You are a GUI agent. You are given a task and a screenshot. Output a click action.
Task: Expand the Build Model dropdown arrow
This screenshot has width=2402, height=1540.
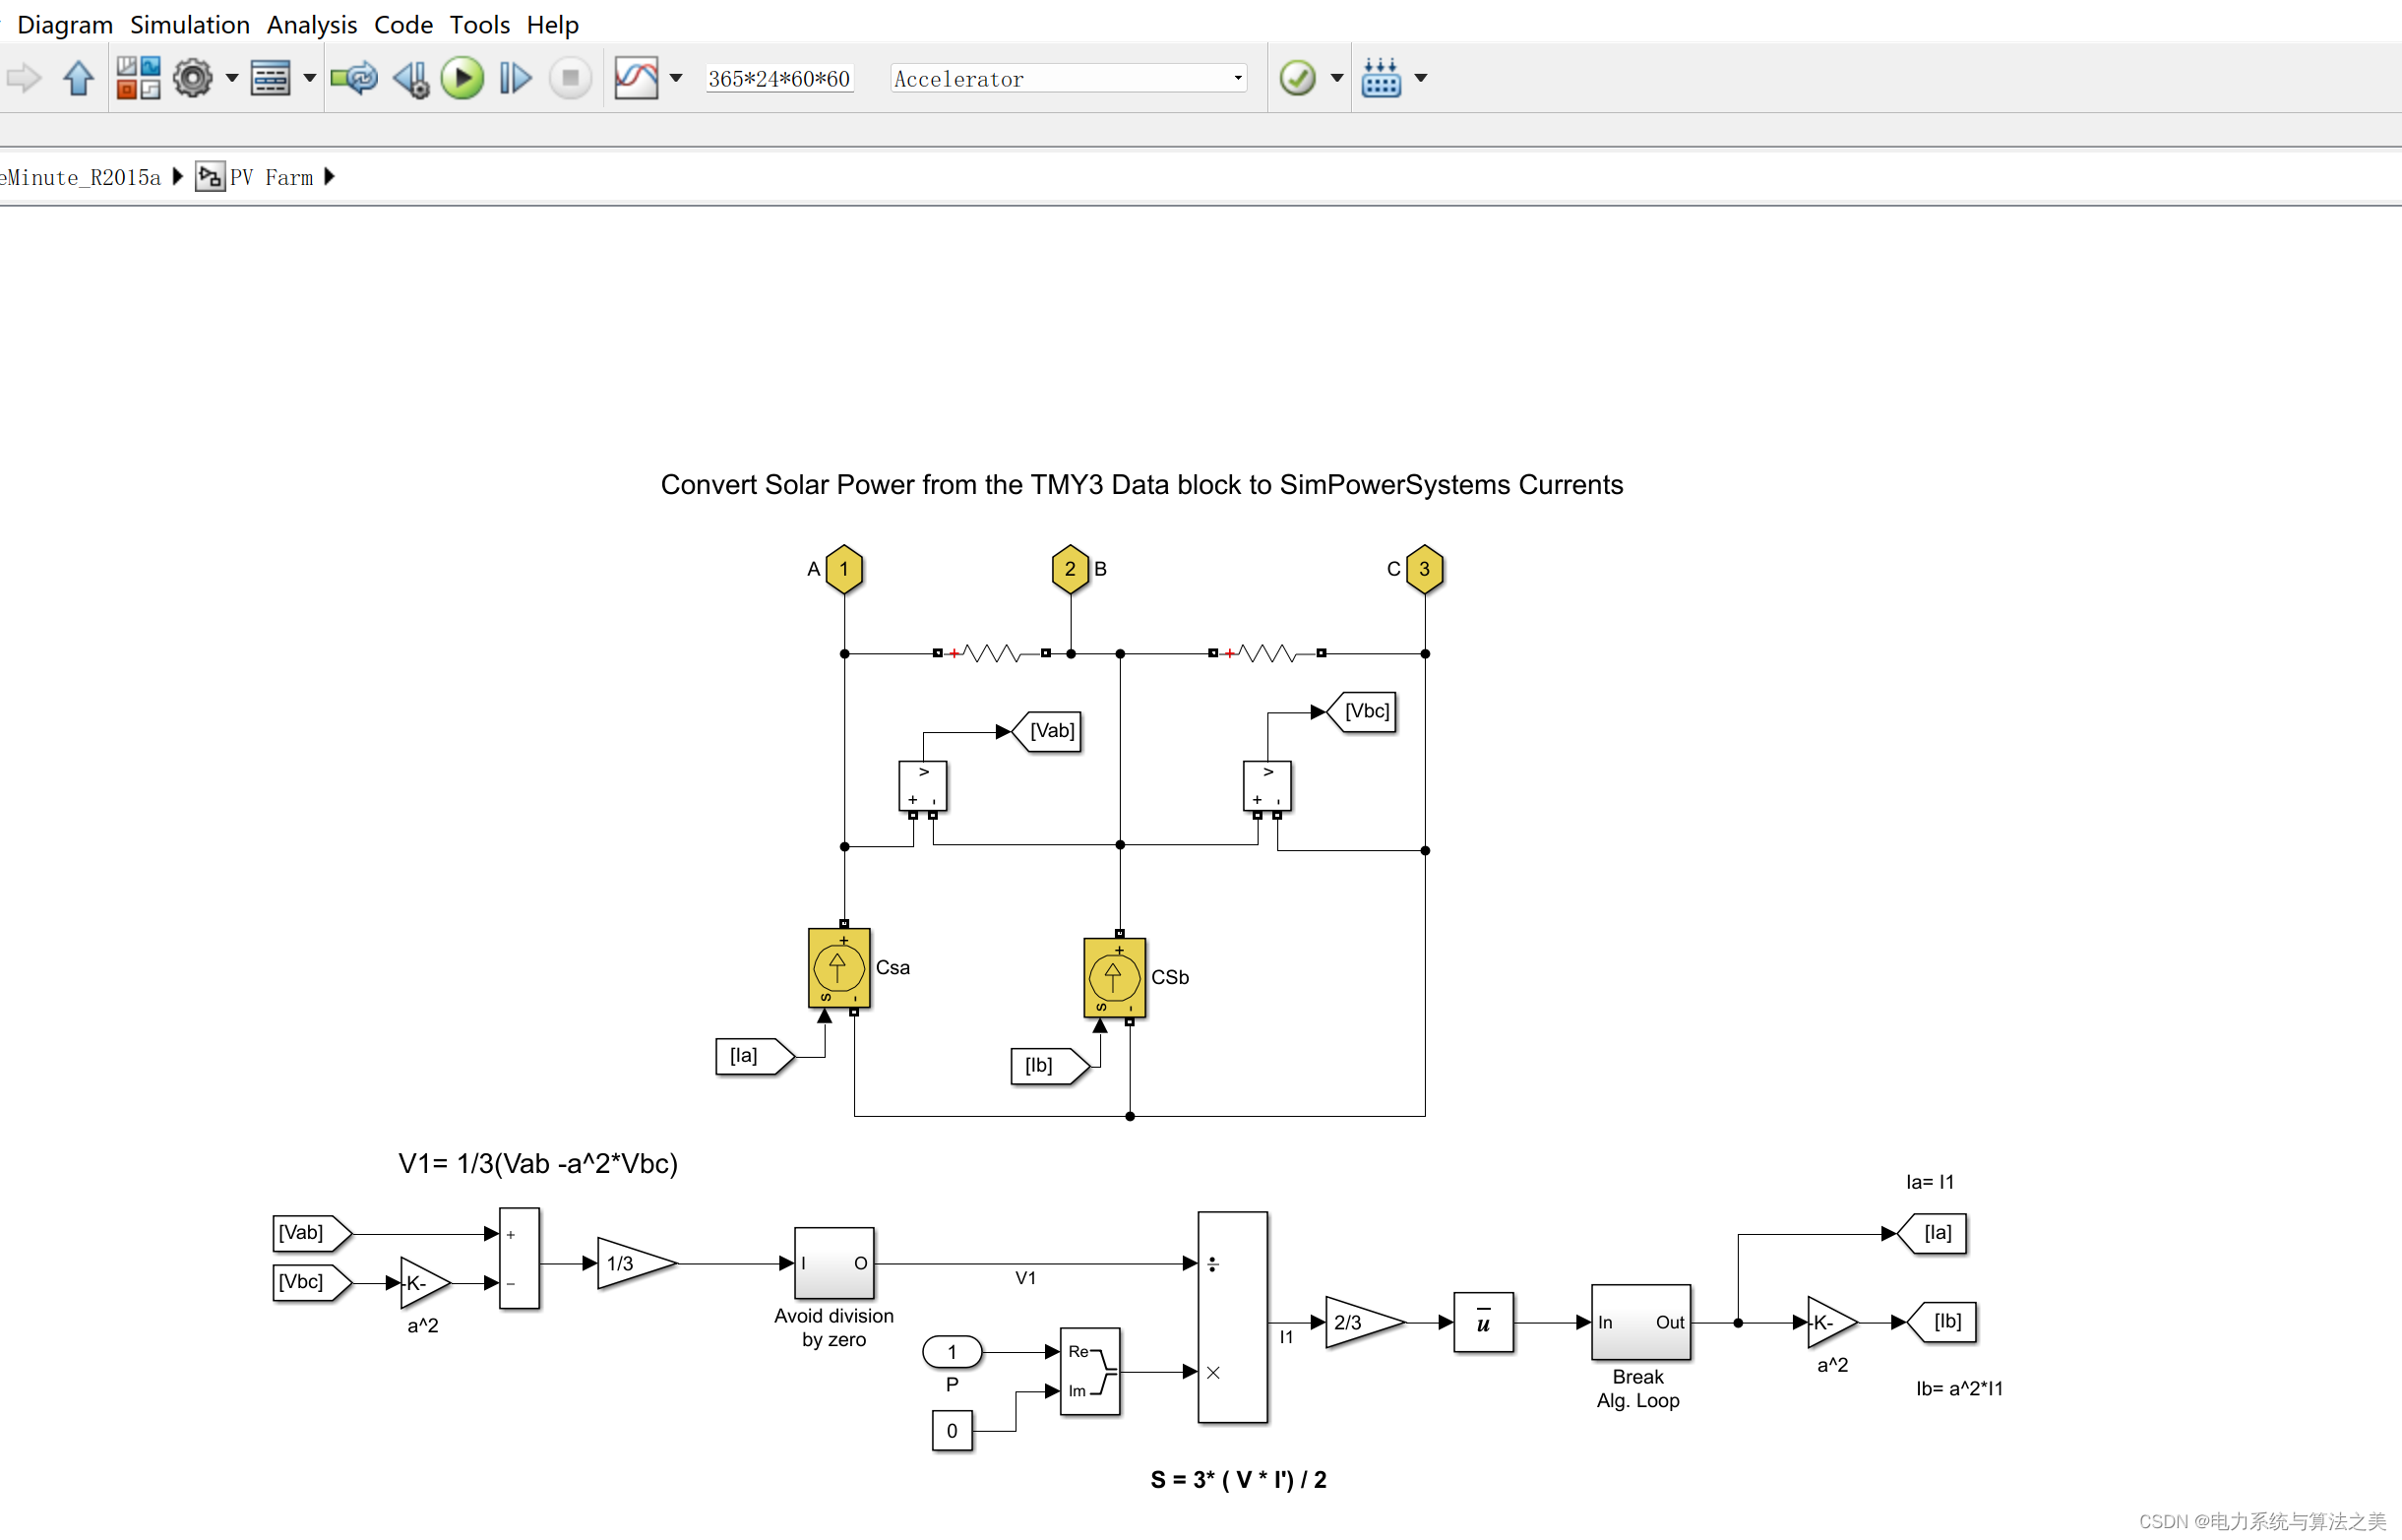tap(1421, 78)
